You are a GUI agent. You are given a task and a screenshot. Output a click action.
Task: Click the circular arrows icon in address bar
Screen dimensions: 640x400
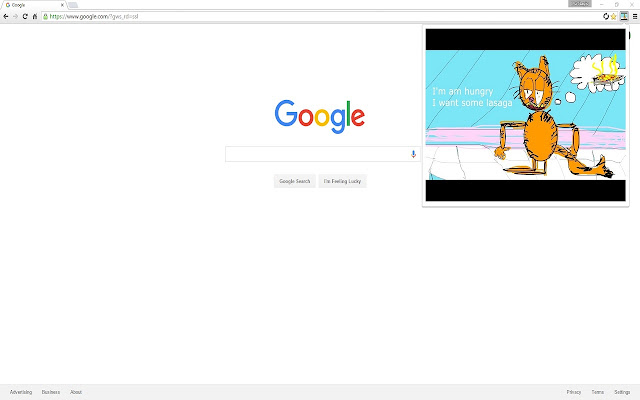(606, 16)
